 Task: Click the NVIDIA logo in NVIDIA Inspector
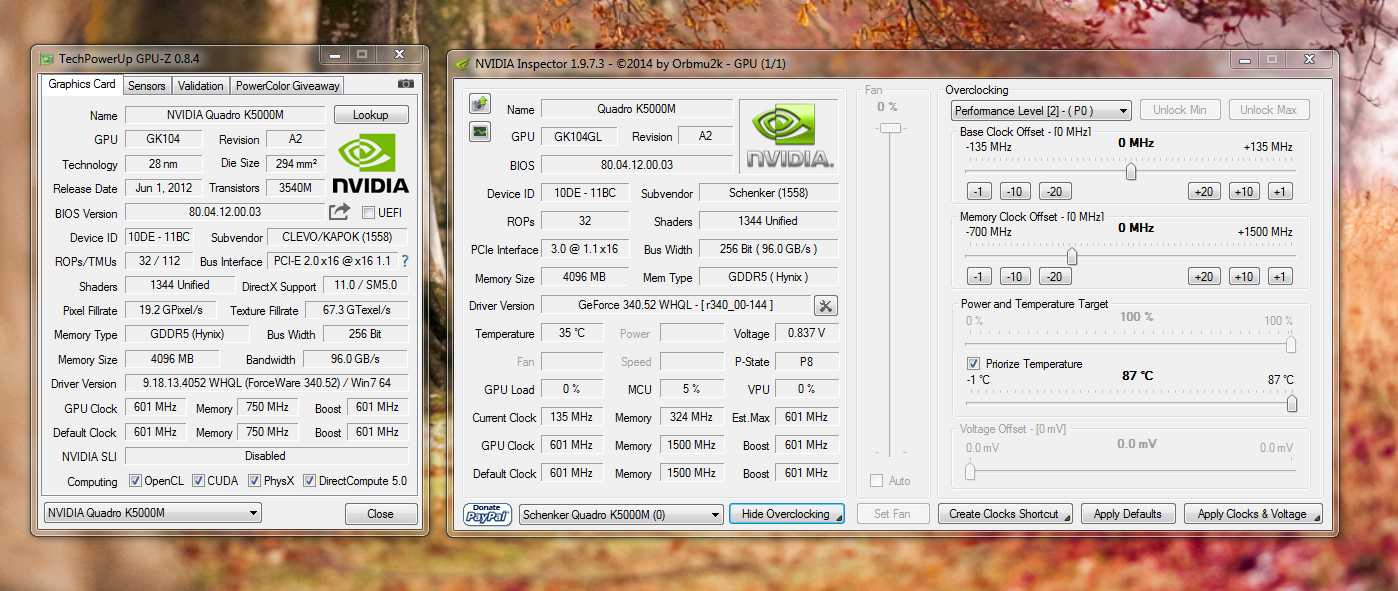(x=788, y=136)
